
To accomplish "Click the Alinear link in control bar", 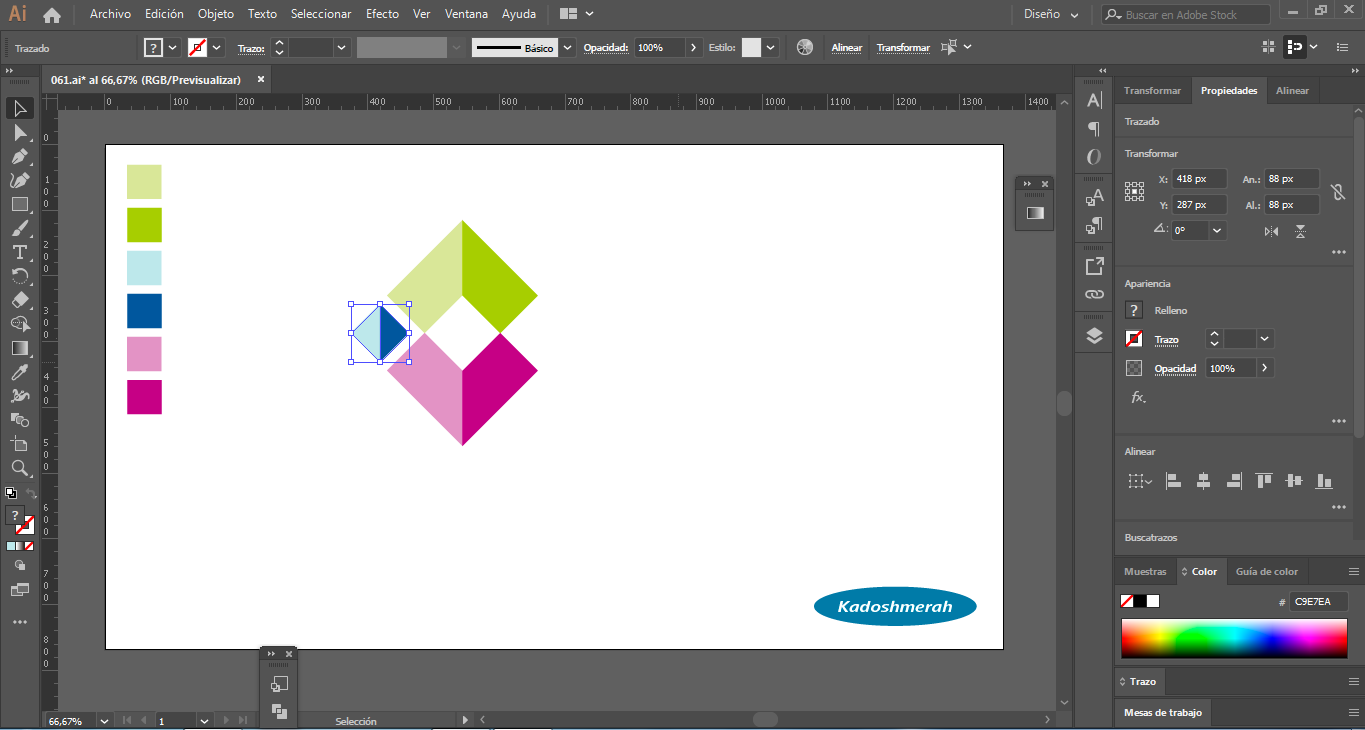I will [847, 48].
